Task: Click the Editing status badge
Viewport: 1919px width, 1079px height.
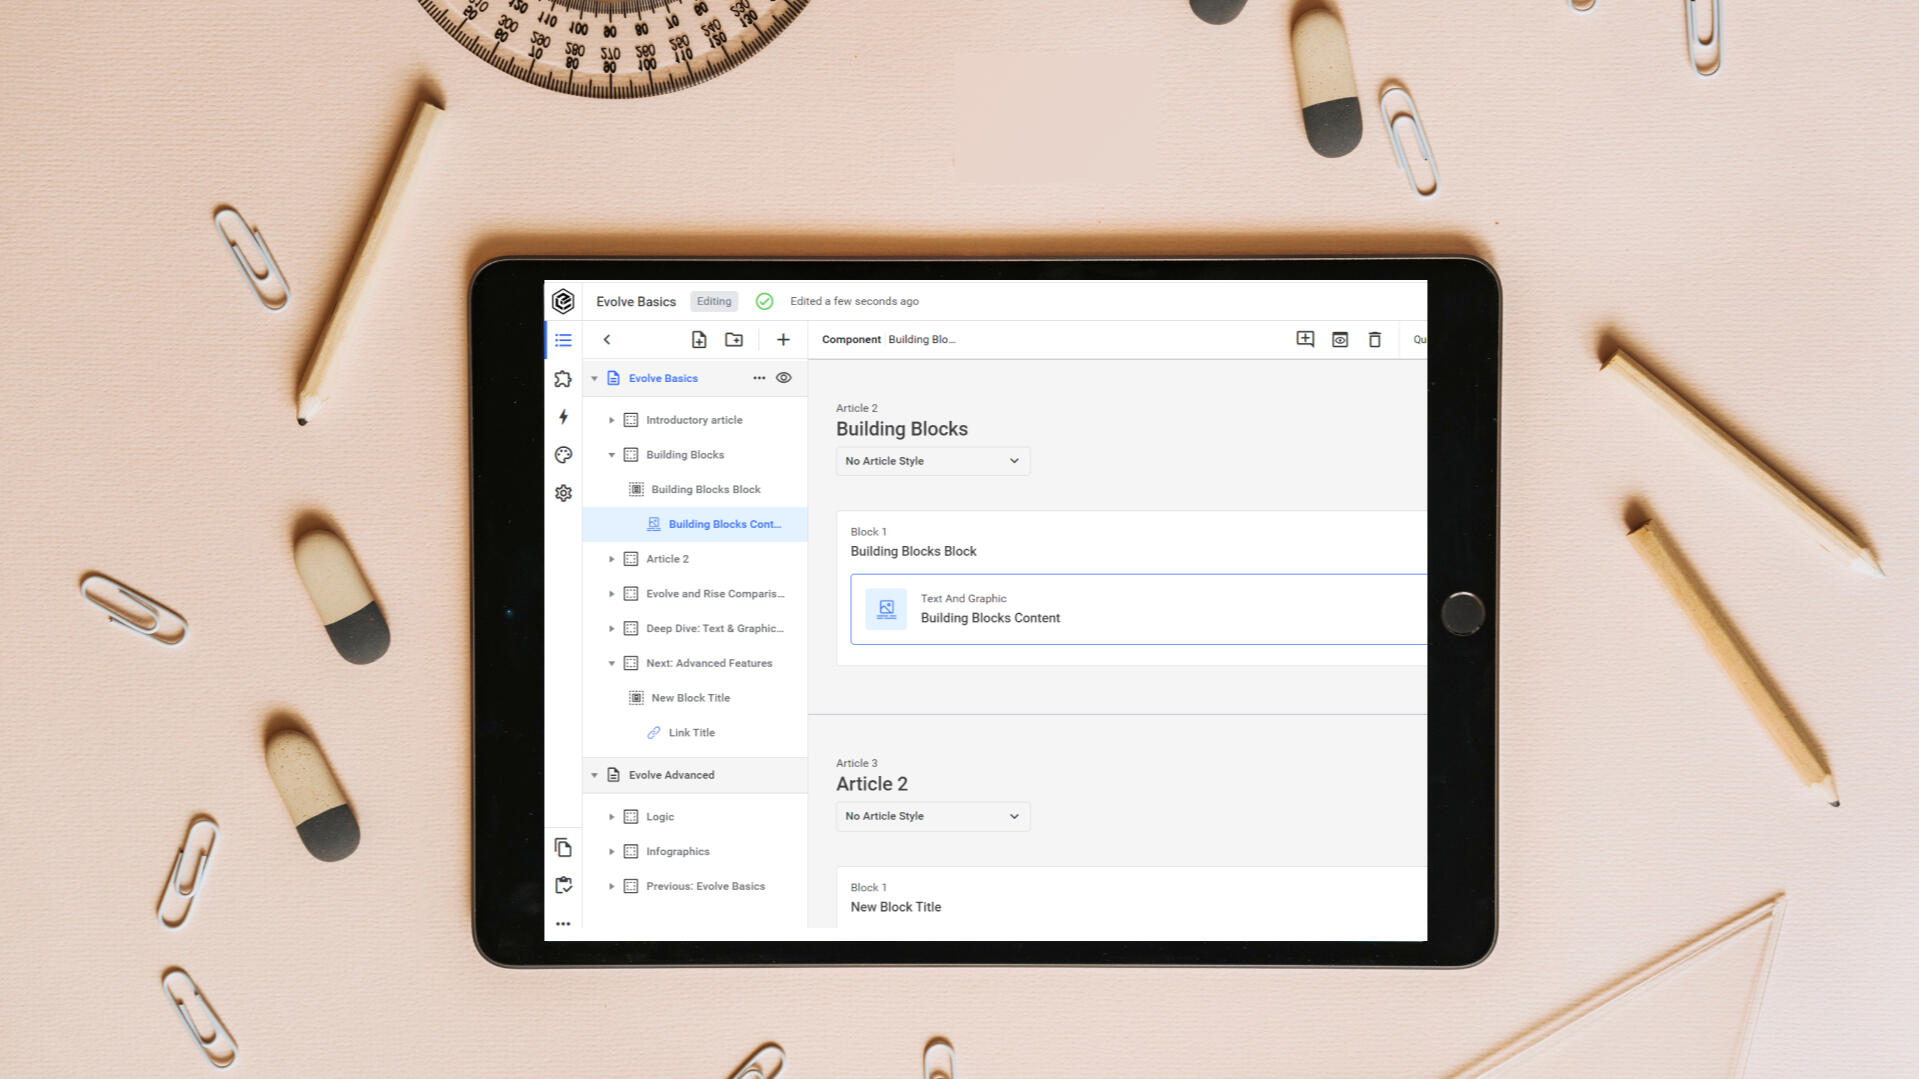Action: 713,301
